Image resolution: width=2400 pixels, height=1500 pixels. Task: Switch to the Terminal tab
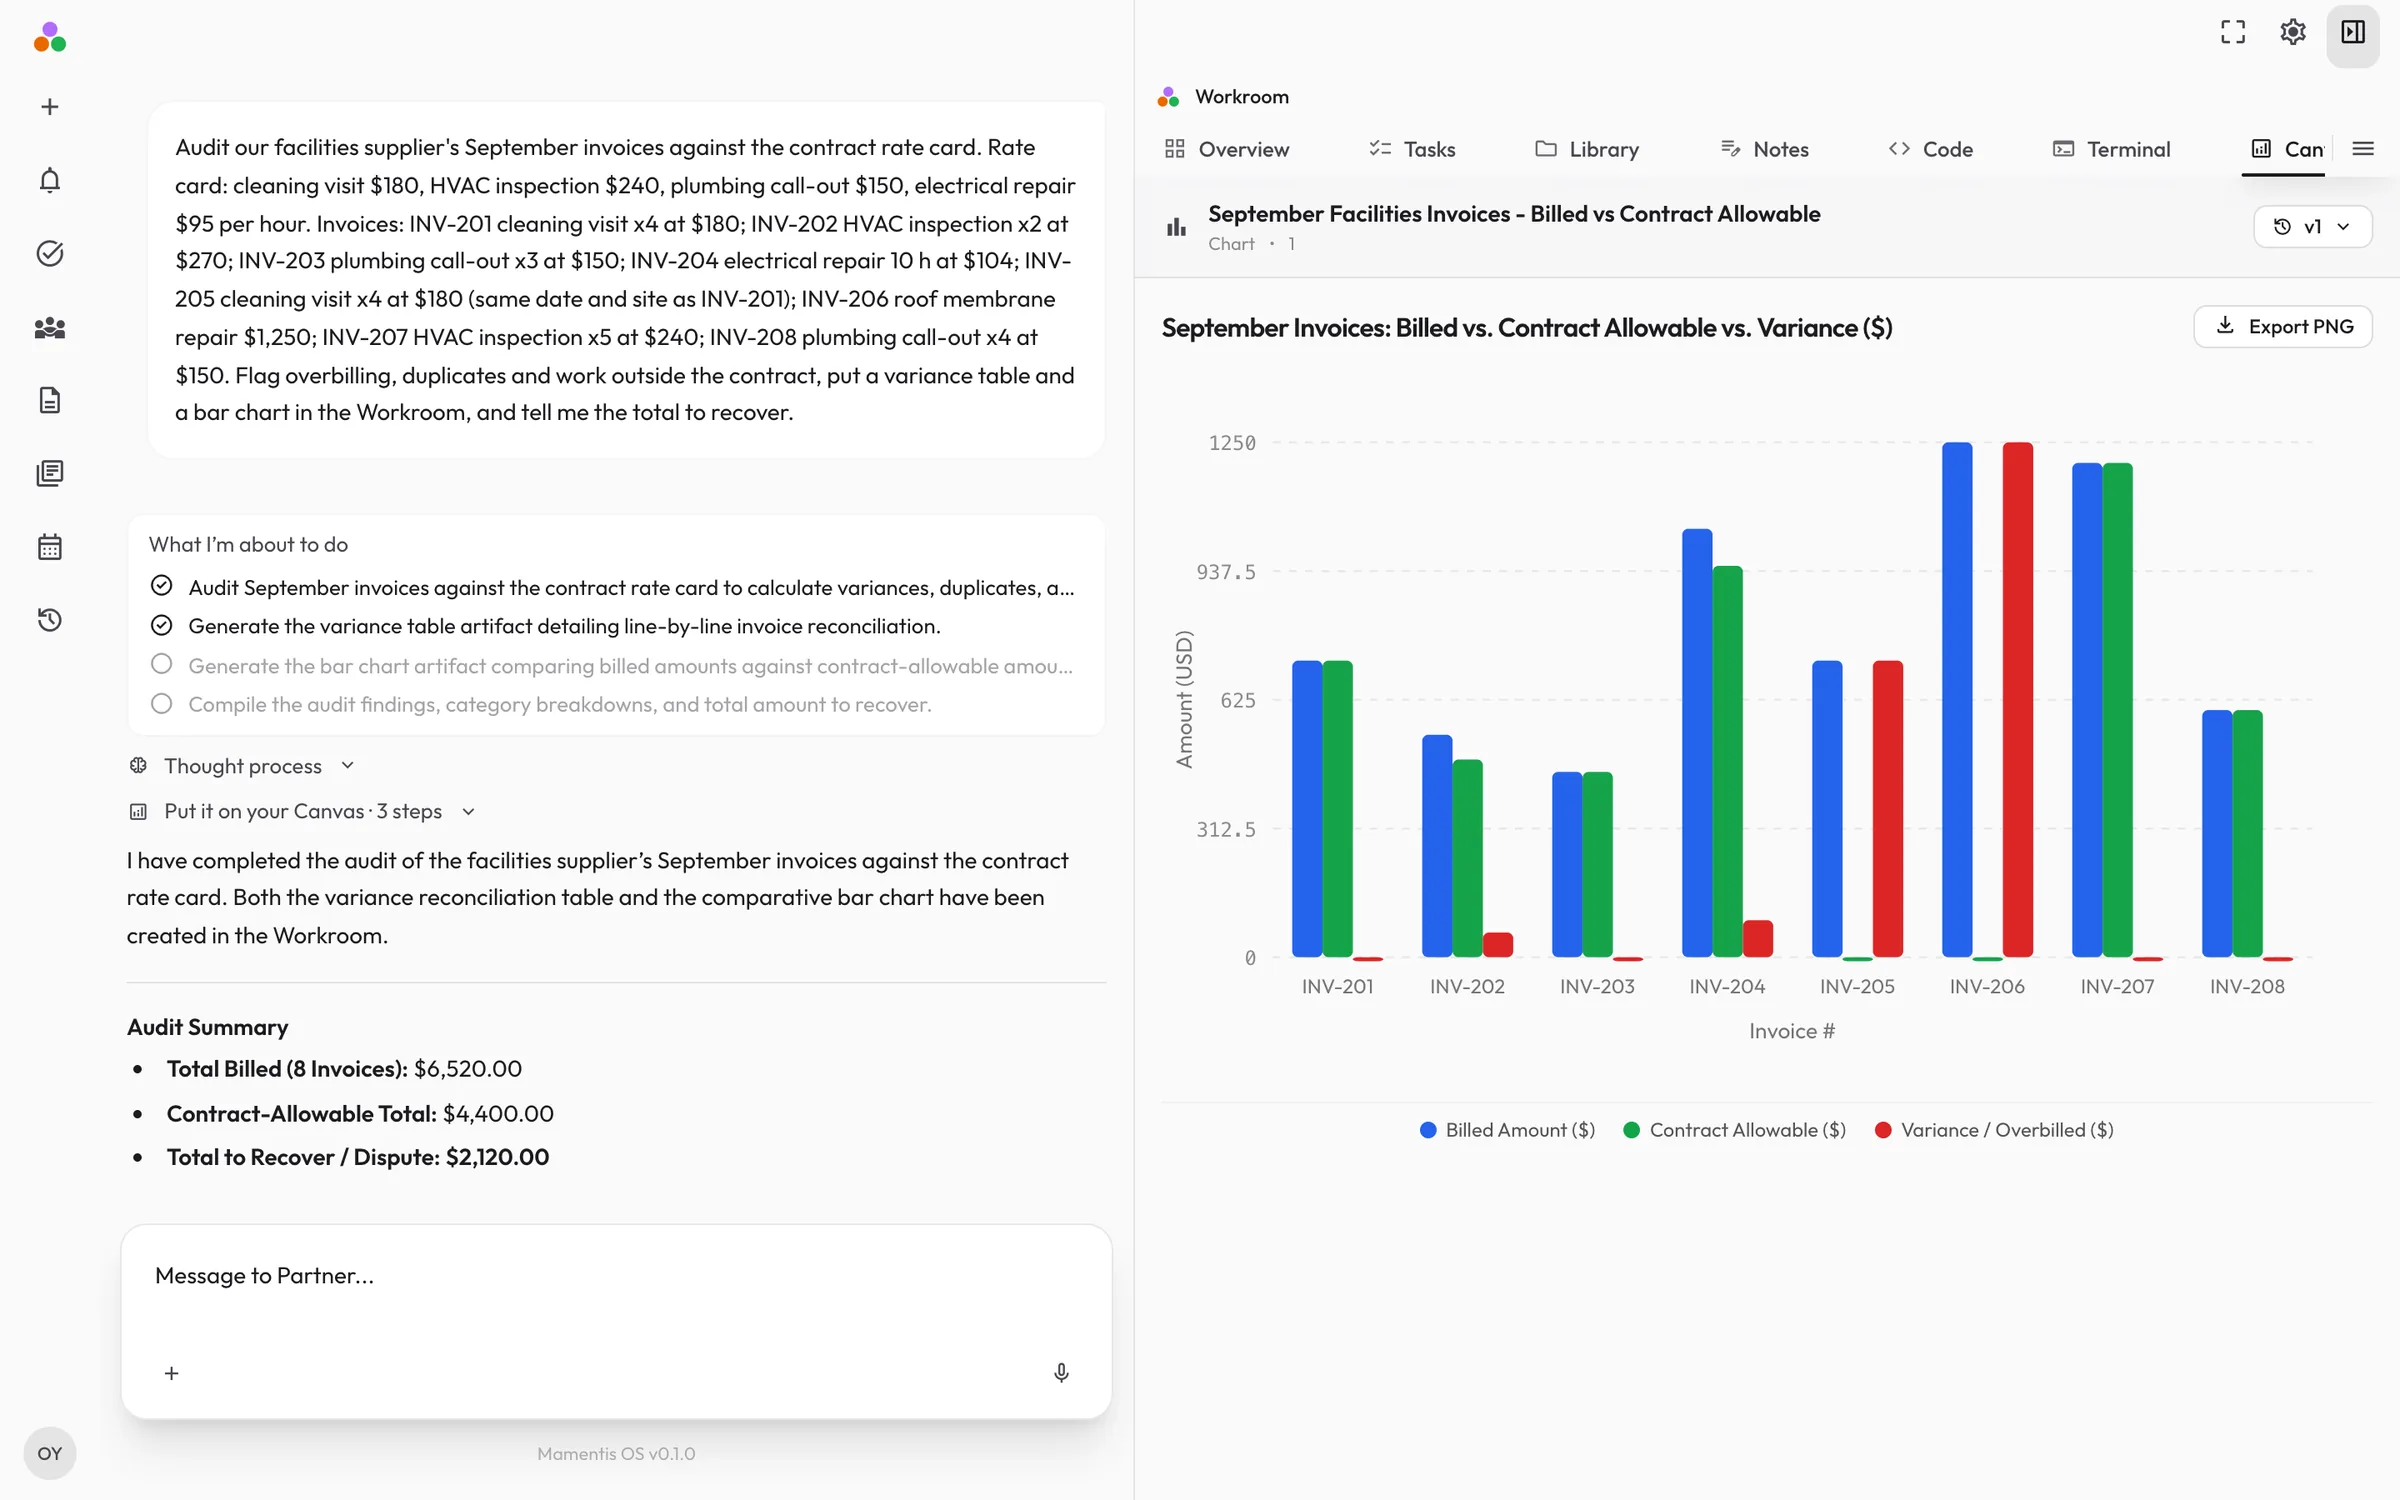[2111, 149]
